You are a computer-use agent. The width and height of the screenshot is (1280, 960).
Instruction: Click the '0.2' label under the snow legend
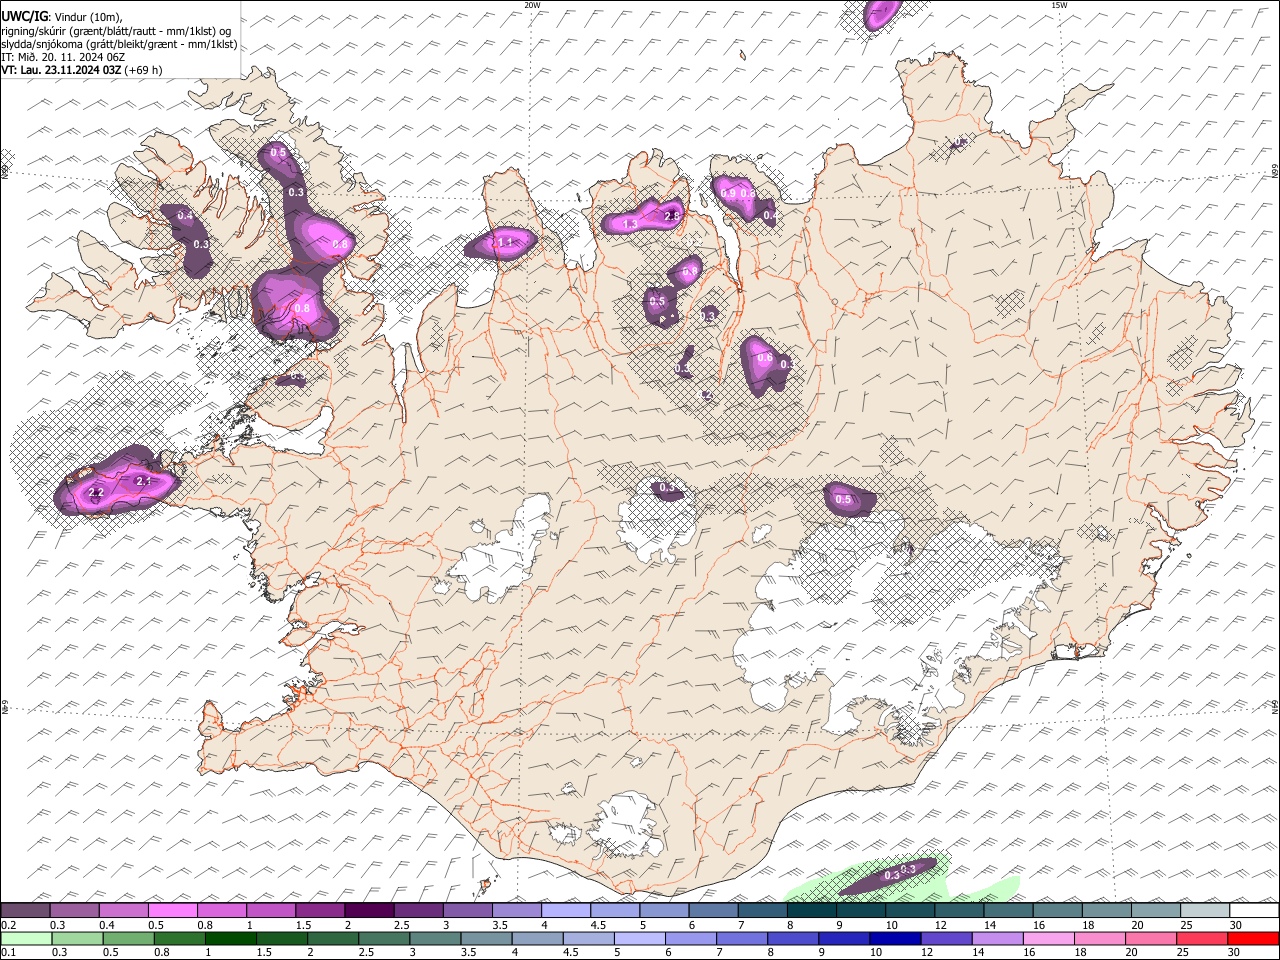(x=9, y=925)
